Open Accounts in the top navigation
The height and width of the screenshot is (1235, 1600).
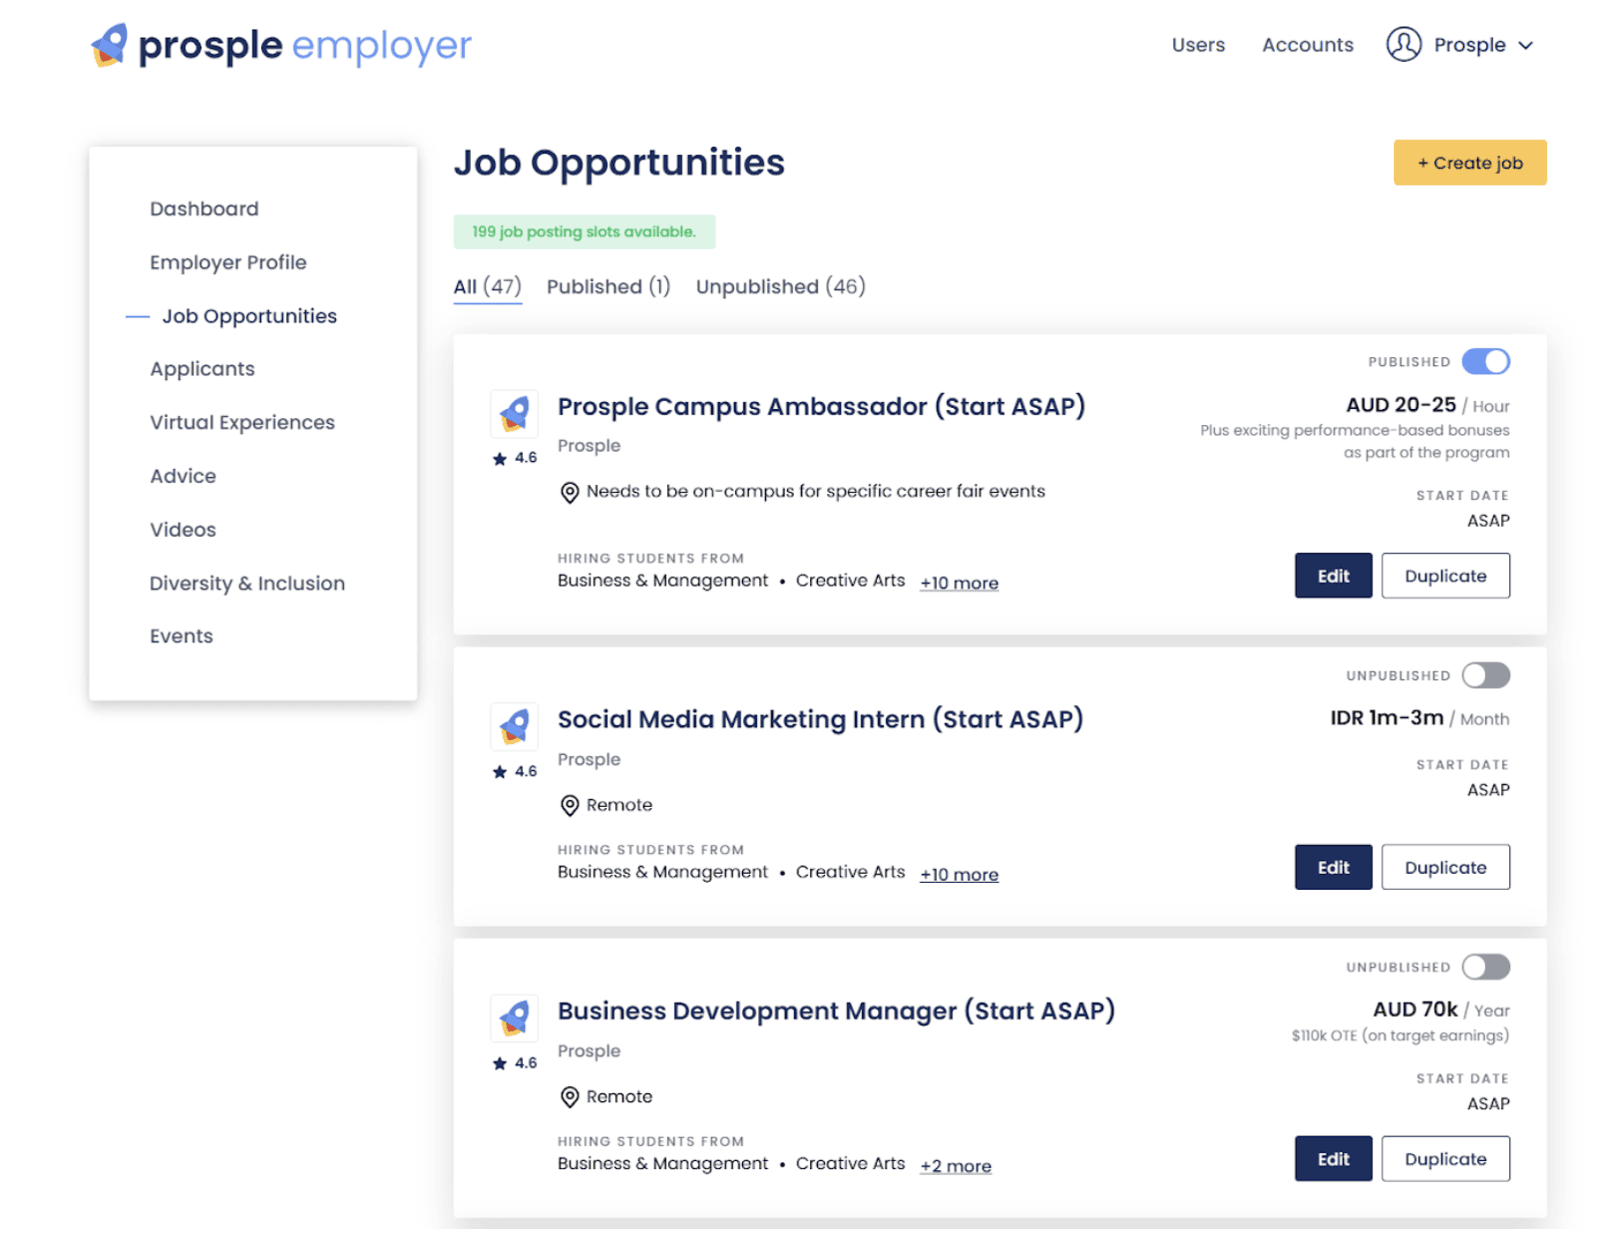[x=1307, y=45]
